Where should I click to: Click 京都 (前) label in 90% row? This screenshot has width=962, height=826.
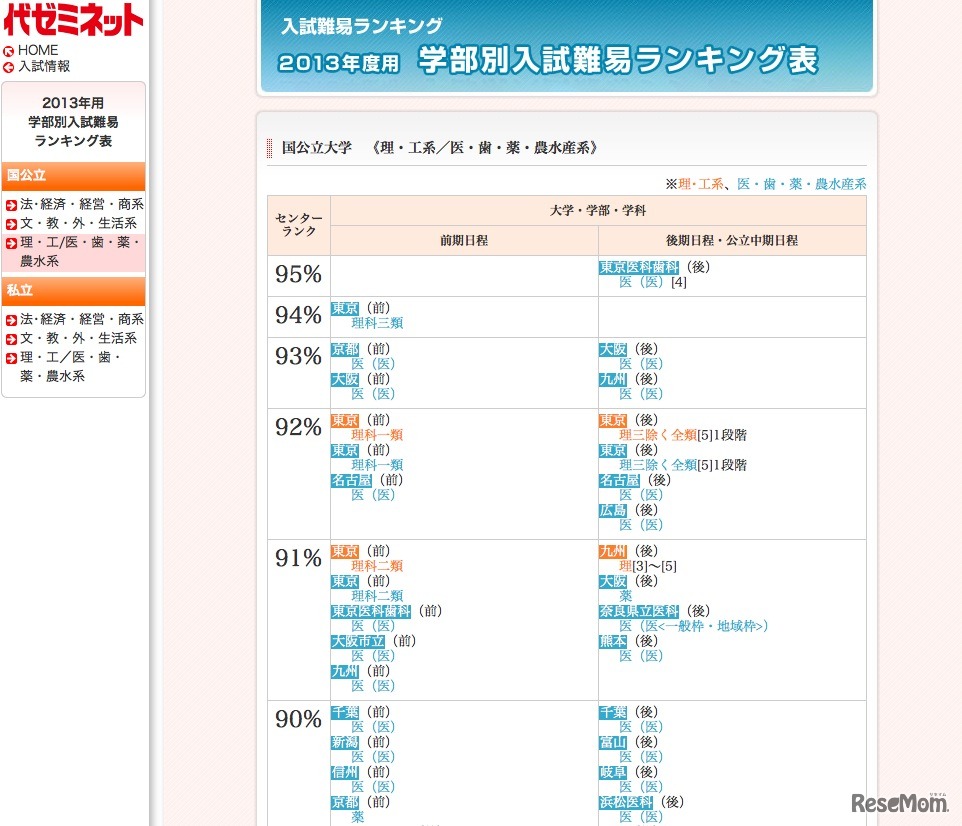[x=345, y=803]
